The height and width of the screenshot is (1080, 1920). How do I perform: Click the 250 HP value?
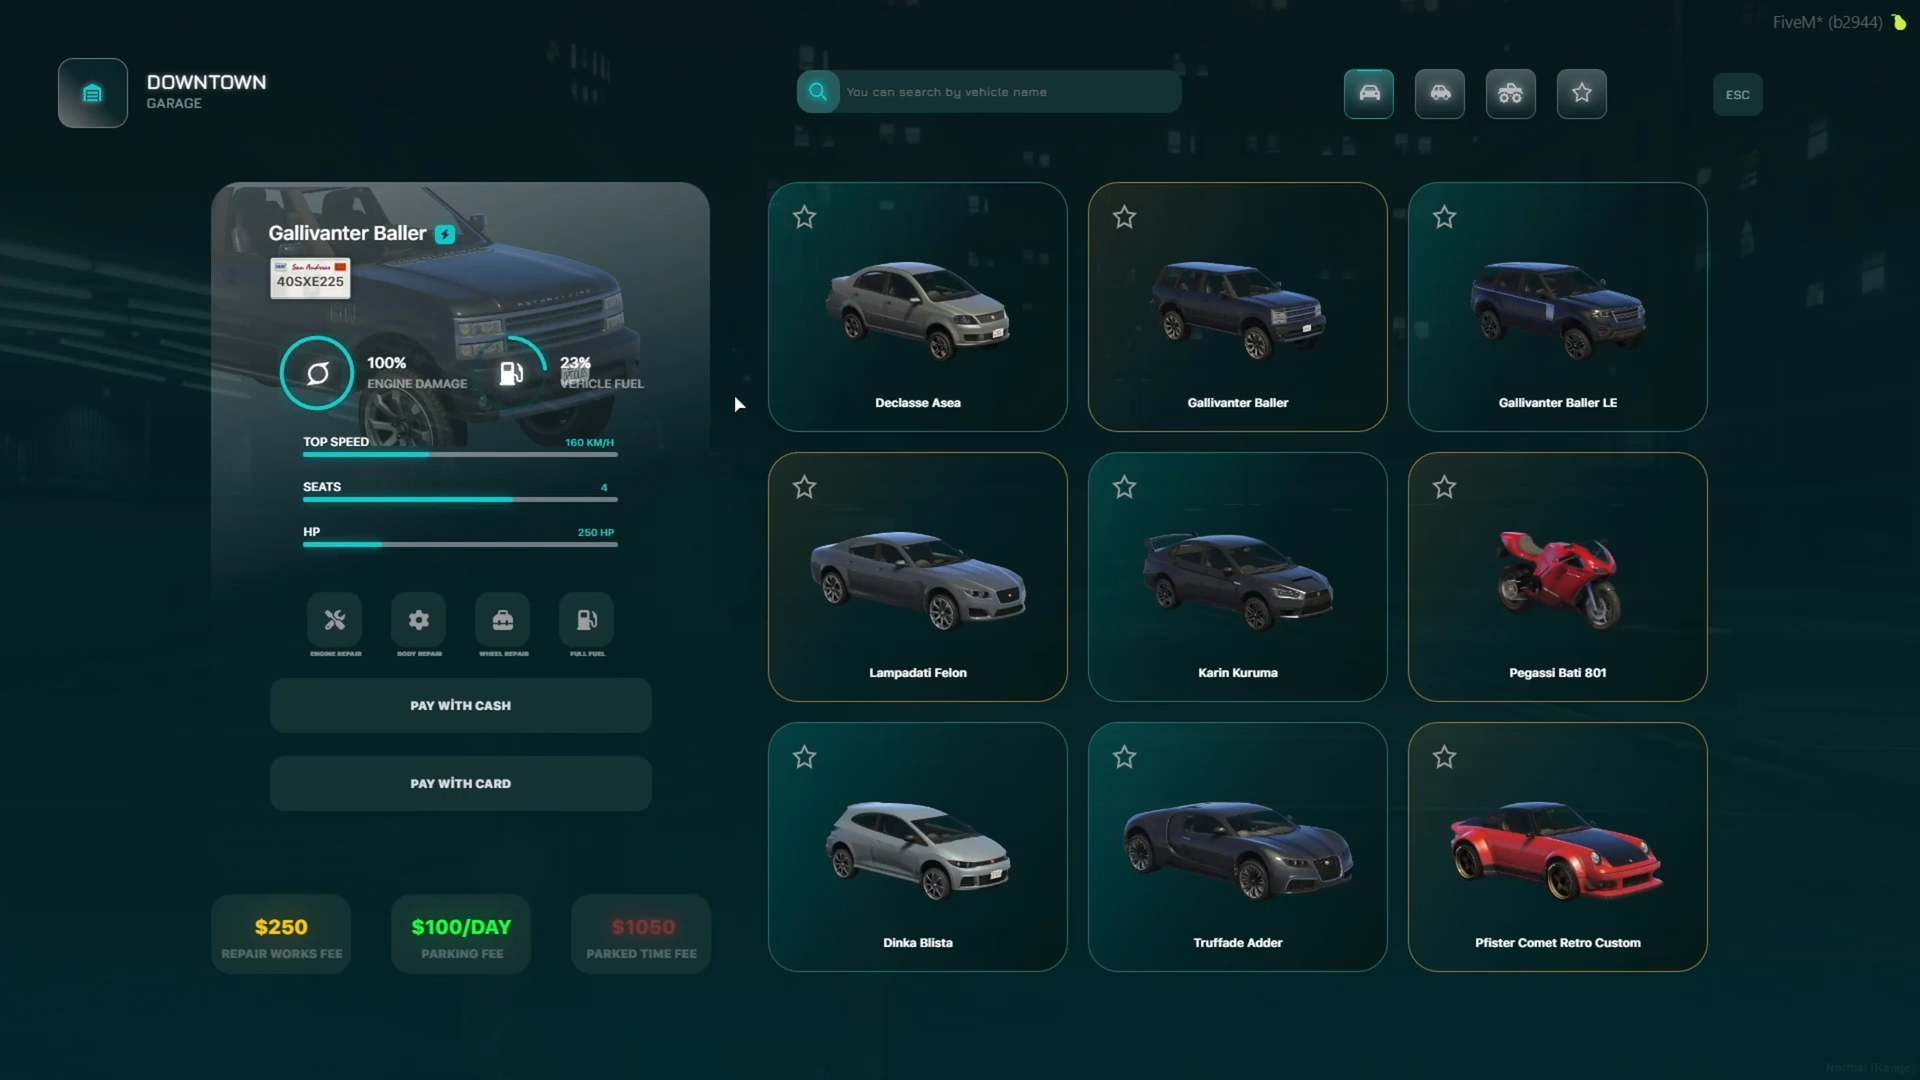tap(596, 532)
